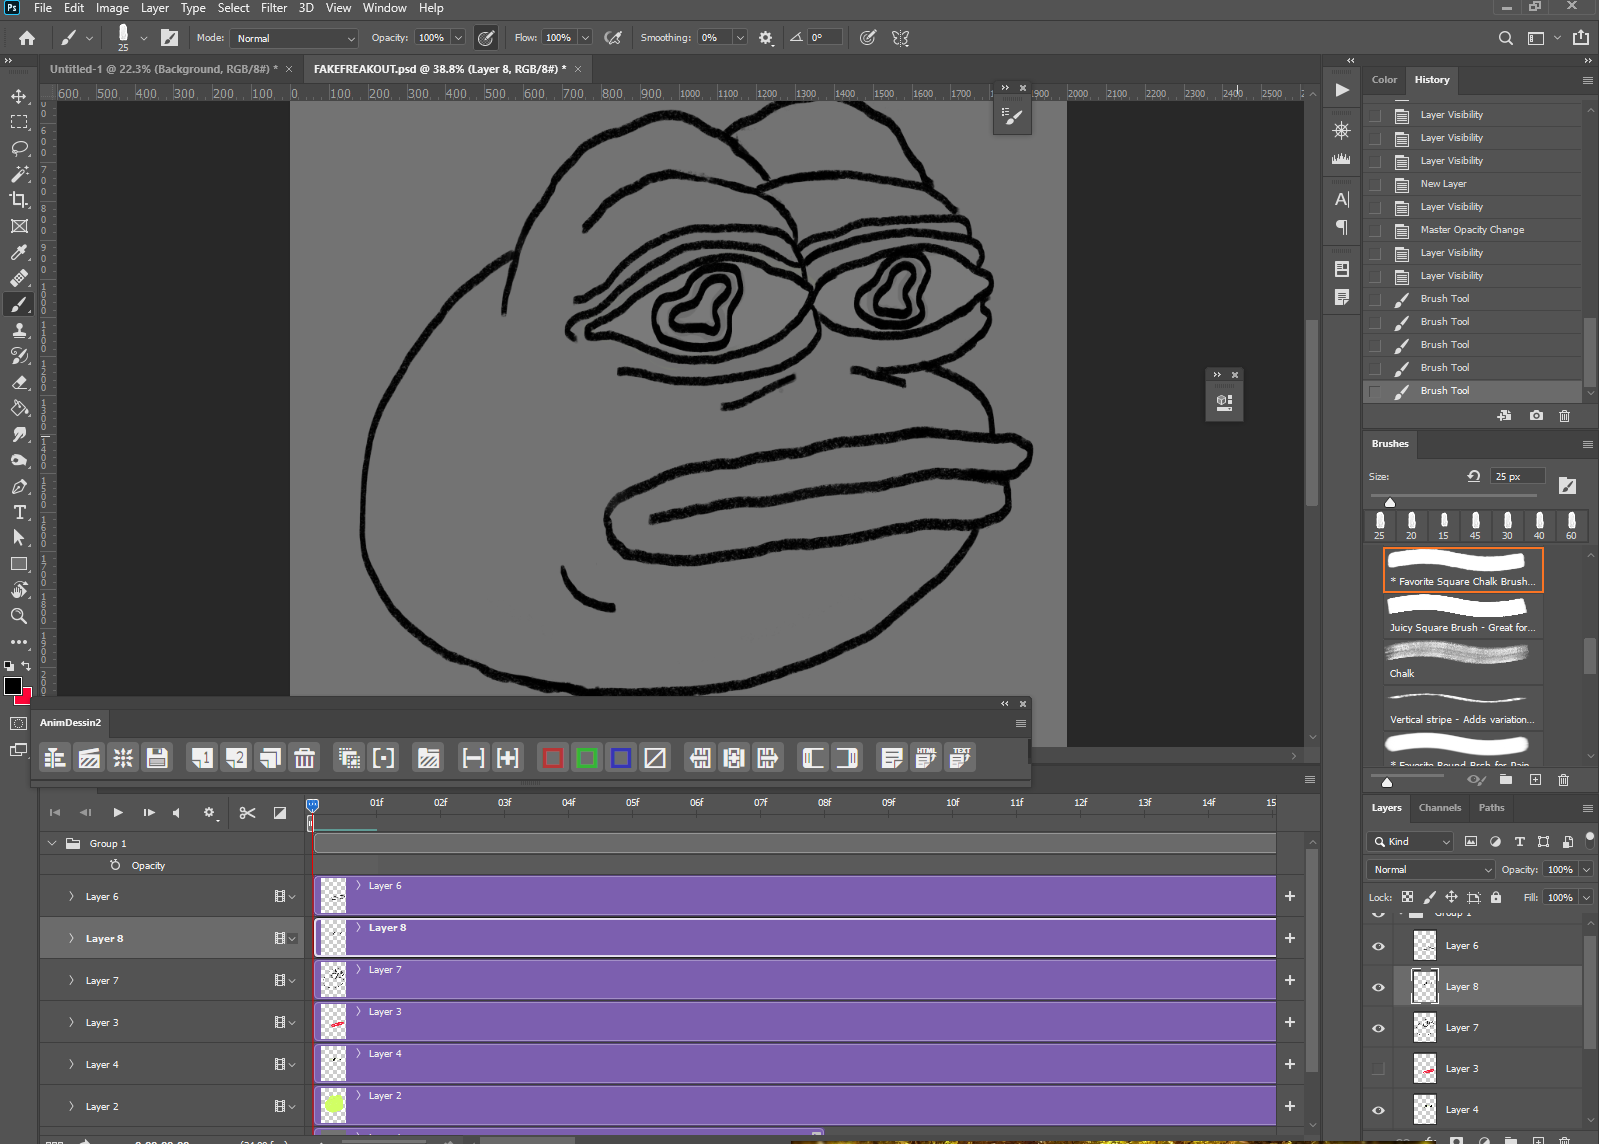Toggle visibility of Layer 8
Viewport: 1599px width, 1144px height.
click(1378, 987)
